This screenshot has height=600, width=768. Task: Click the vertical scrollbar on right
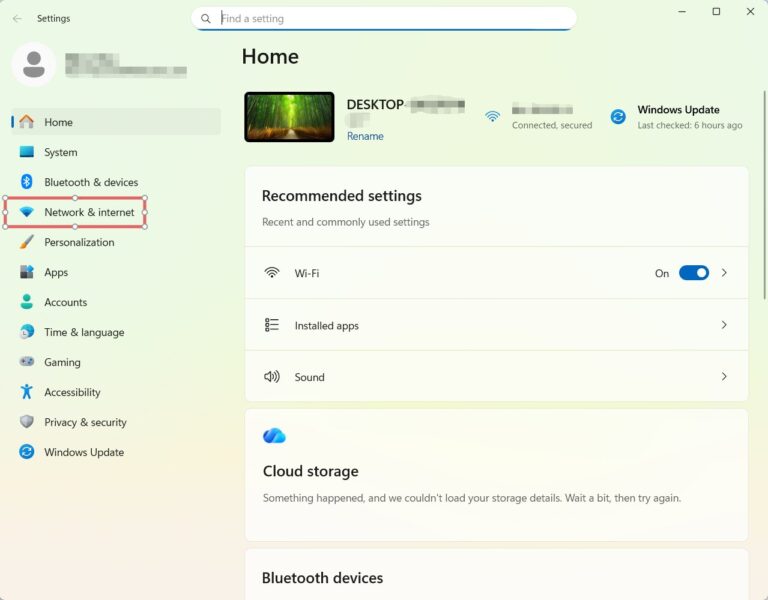coord(764,194)
